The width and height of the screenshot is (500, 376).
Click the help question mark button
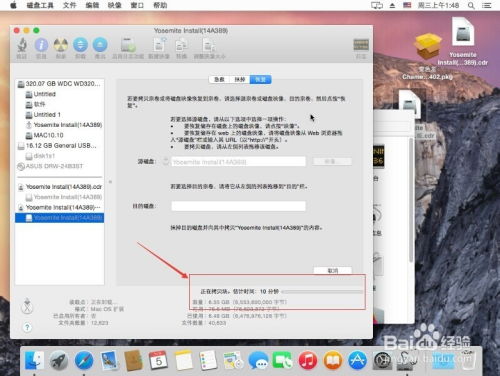click(27, 327)
